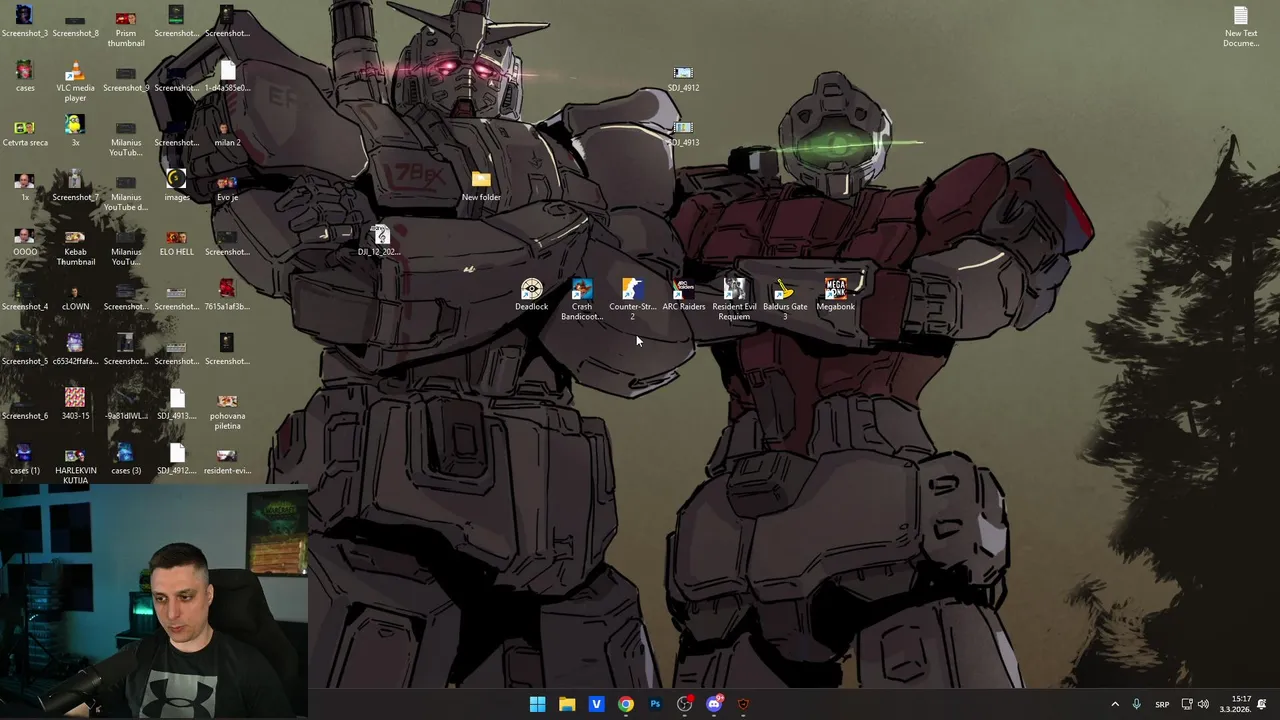Select the images file icon
The height and width of the screenshot is (720, 1280).
[x=176, y=186]
